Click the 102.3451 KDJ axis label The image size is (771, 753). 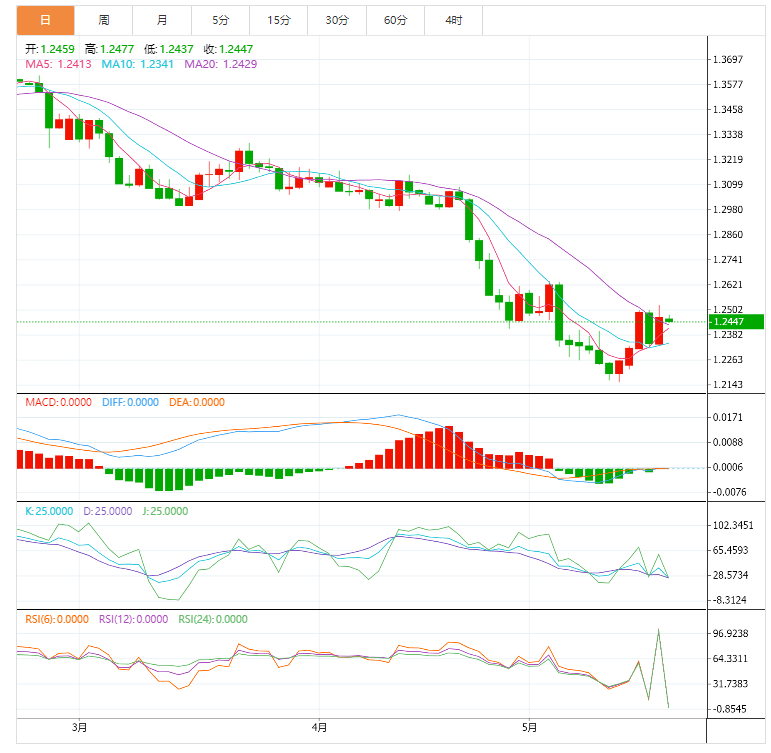[x=733, y=525]
